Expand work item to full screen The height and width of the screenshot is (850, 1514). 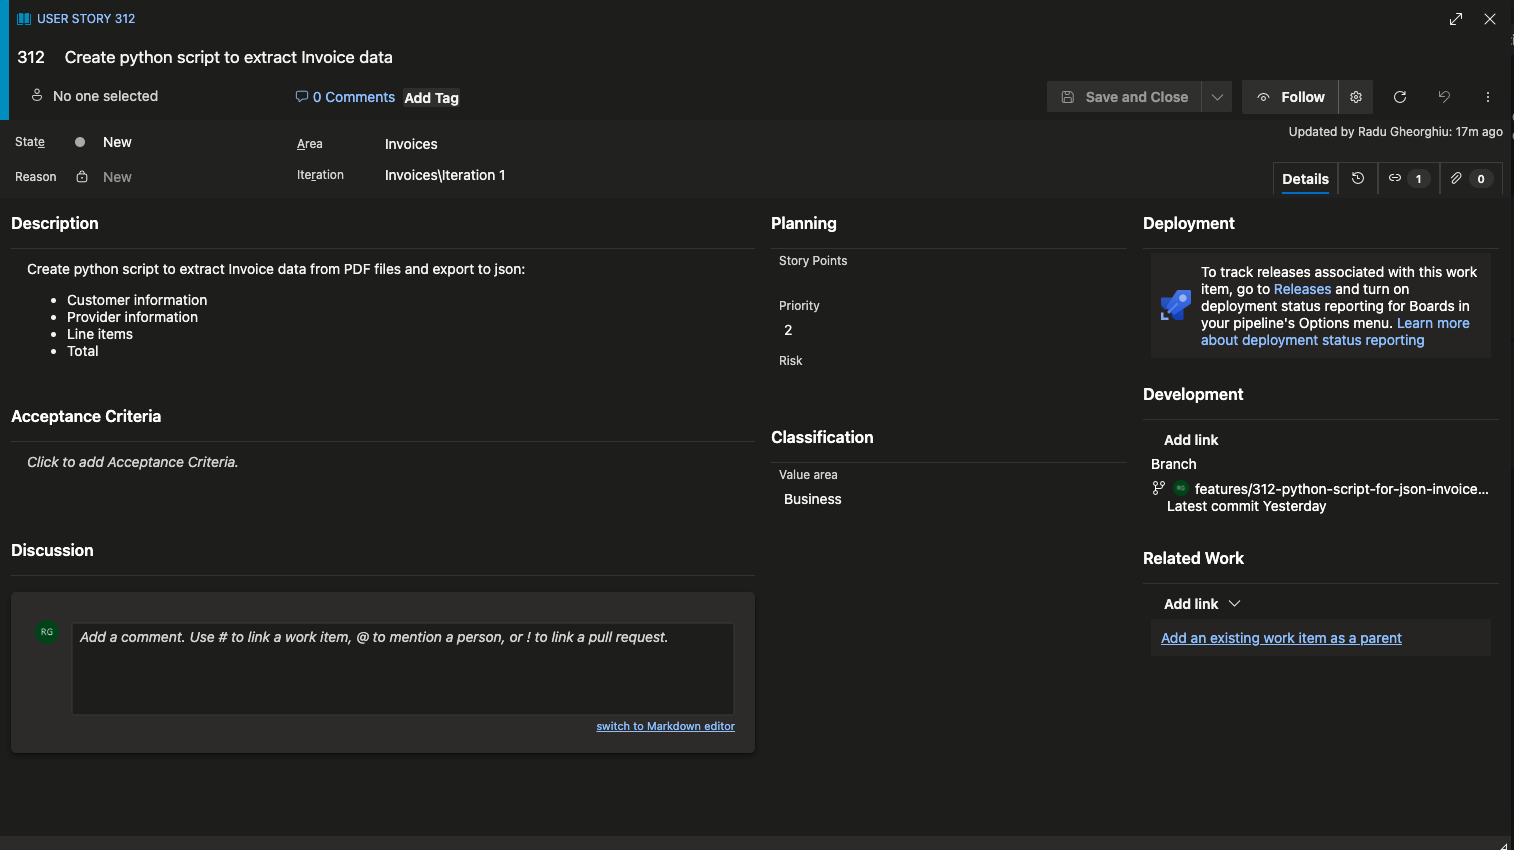click(1456, 19)
